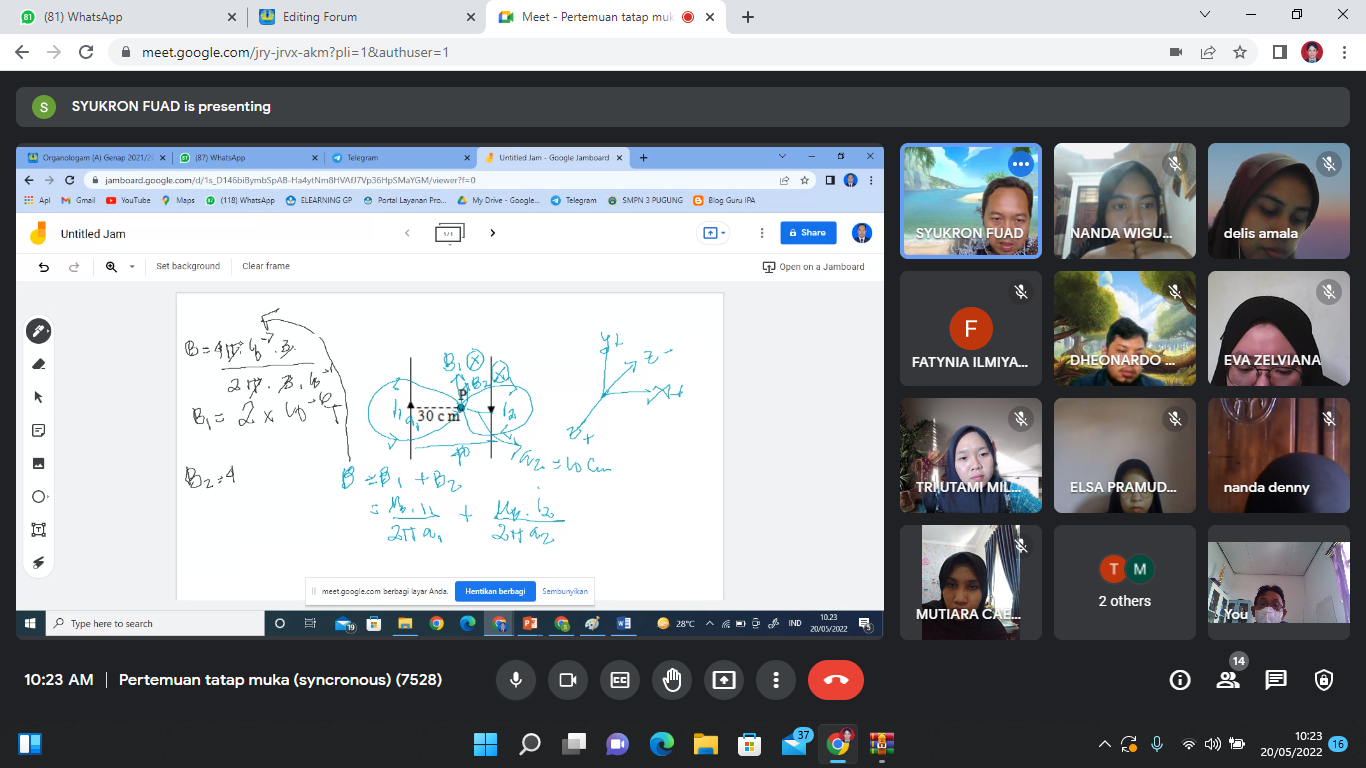The height and width of the screenshot is (768, 1366).
Task: Toggle the microphone in Meet controls
Action: (x=516, y=680)
